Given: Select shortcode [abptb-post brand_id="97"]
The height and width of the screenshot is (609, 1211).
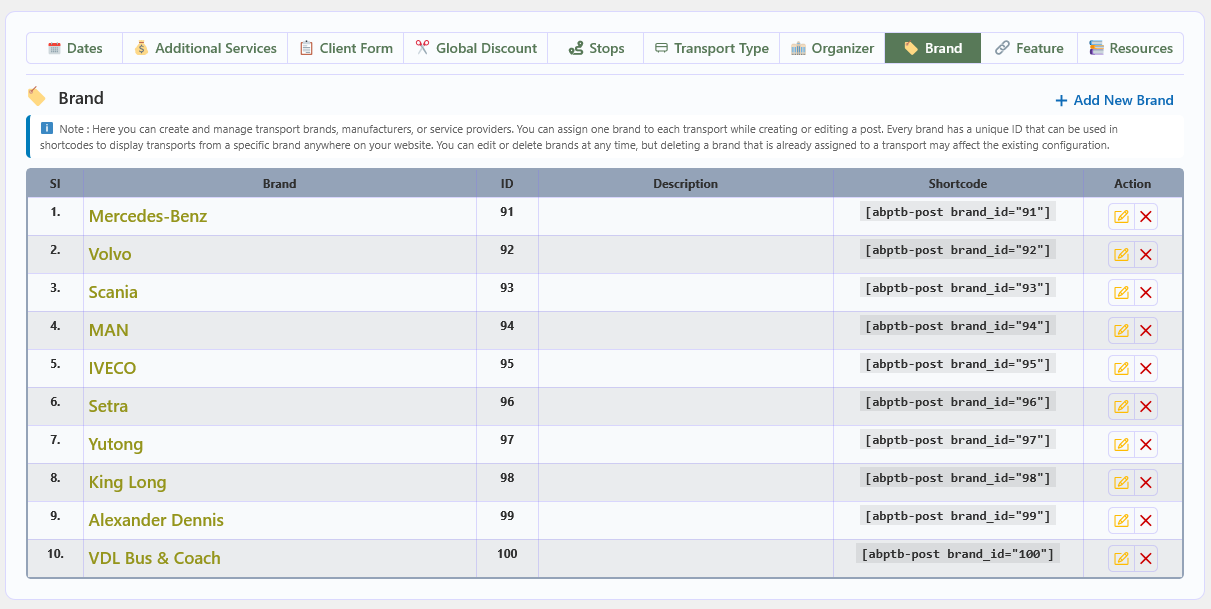Looking at the screenshot, I should click(958, 440).
